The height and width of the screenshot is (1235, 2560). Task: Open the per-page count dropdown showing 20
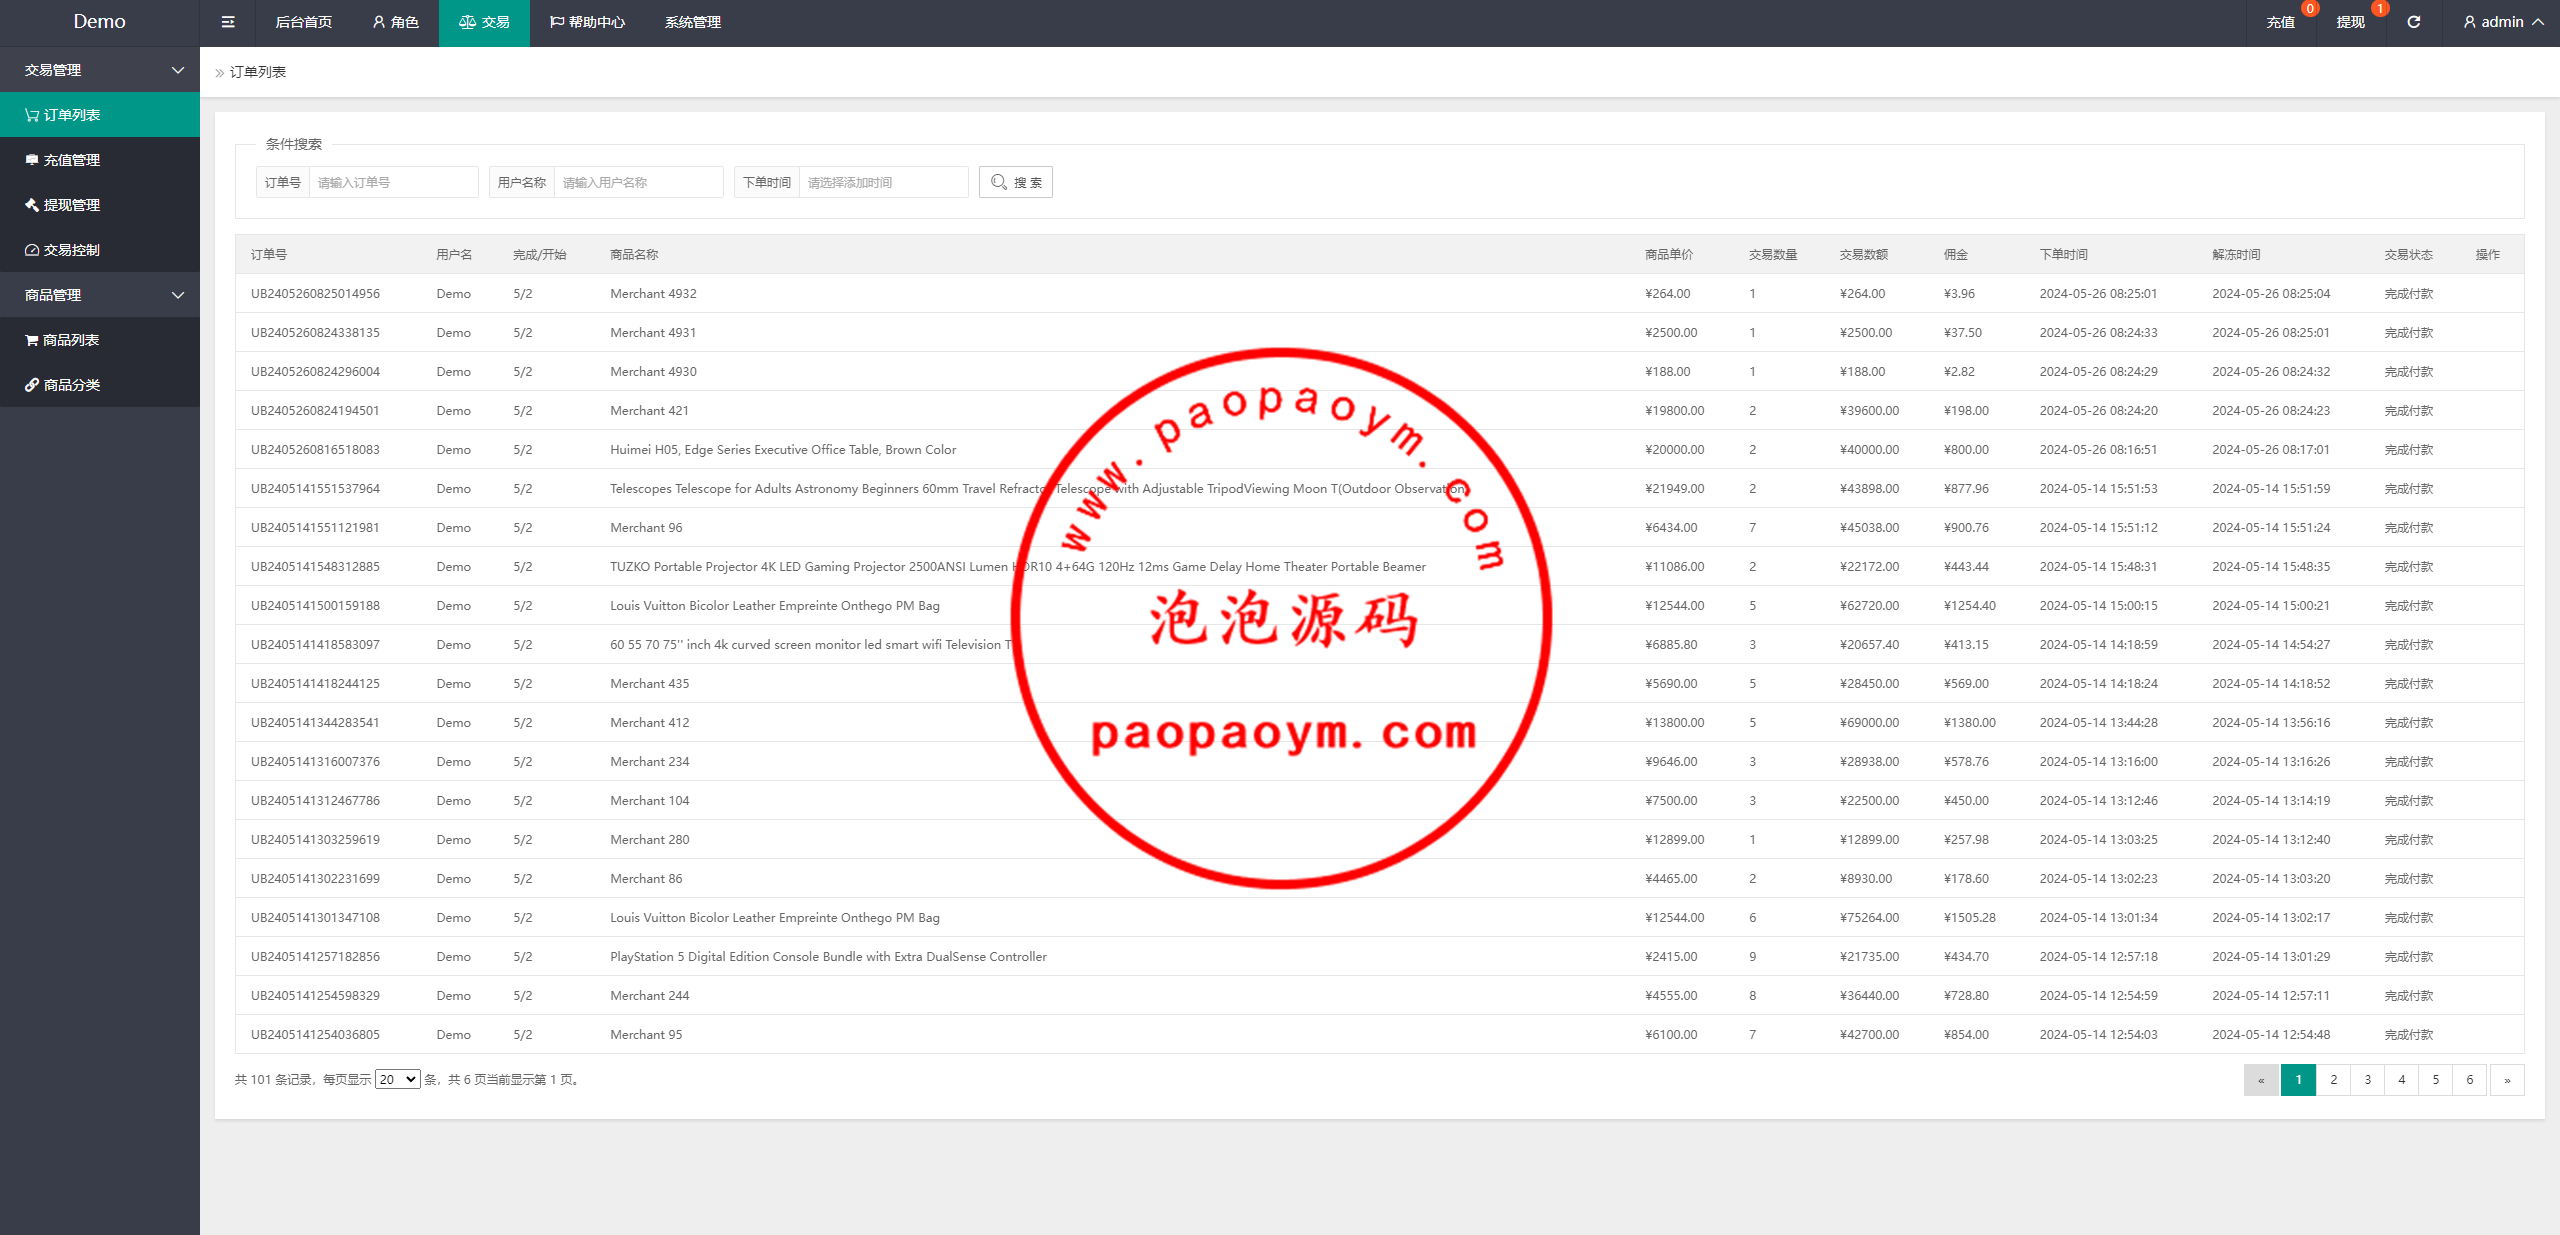pyautogui.click(x=397, y=1080)
